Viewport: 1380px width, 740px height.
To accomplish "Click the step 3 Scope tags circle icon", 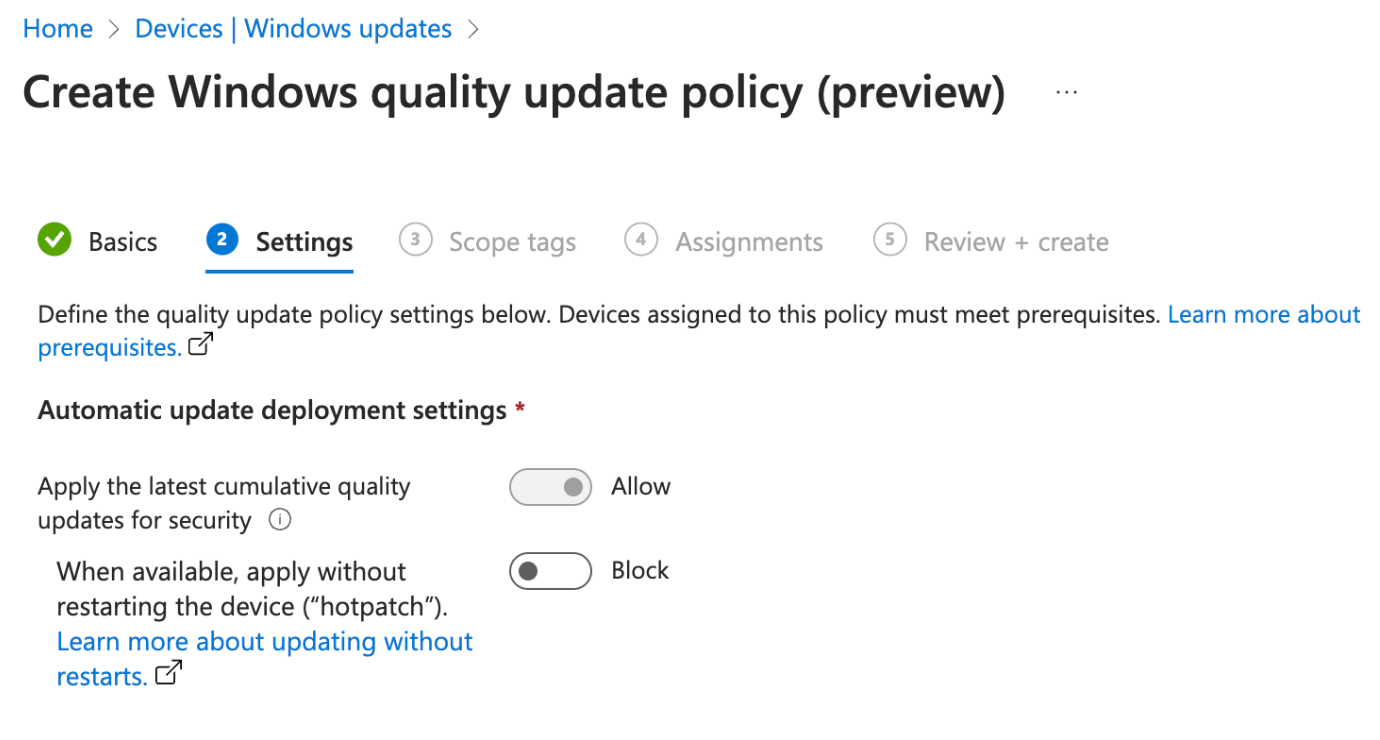I will coord(415,240).
